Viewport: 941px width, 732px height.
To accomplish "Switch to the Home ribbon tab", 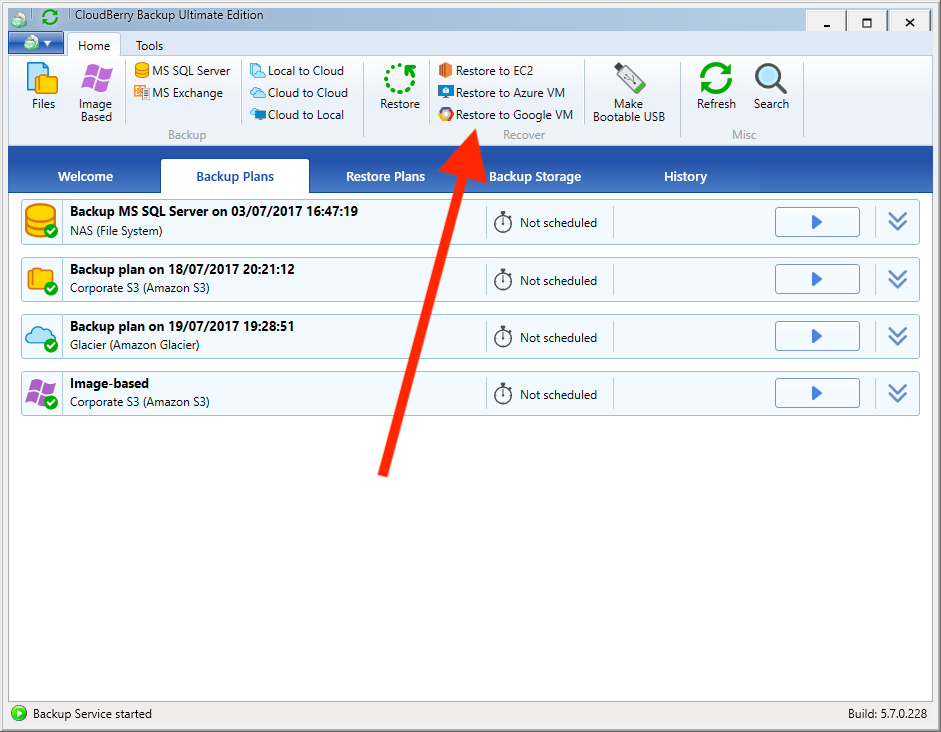I will 94,46.
